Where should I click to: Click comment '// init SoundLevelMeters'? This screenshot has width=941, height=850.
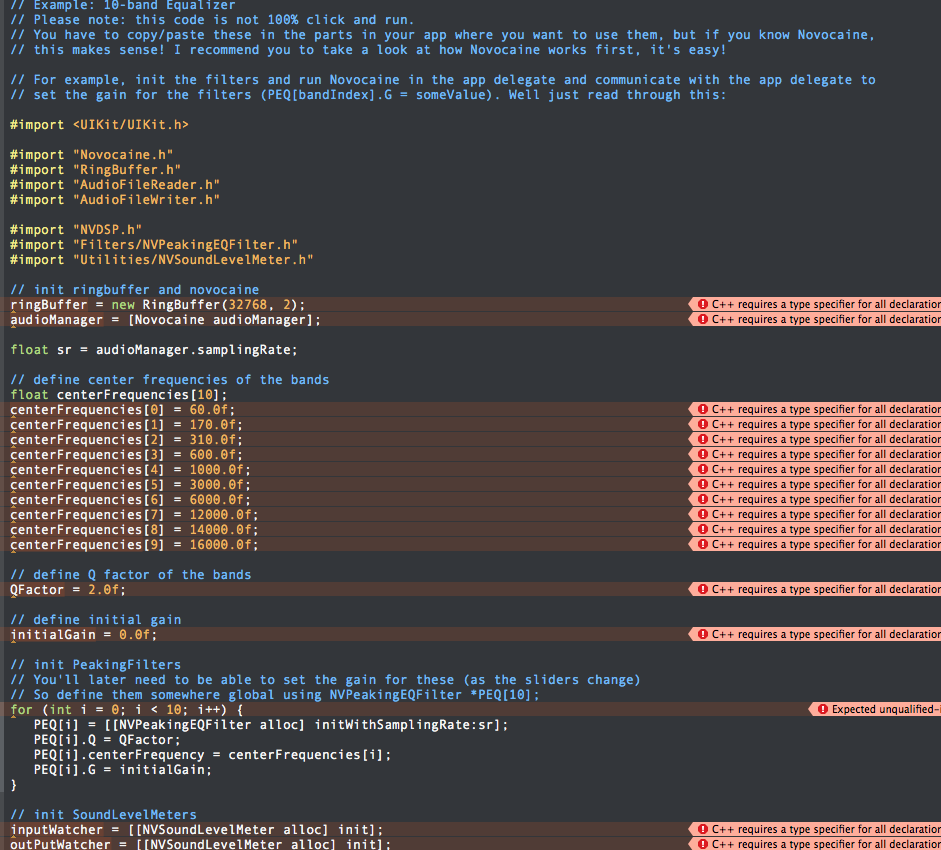click(x=104, y=815)
